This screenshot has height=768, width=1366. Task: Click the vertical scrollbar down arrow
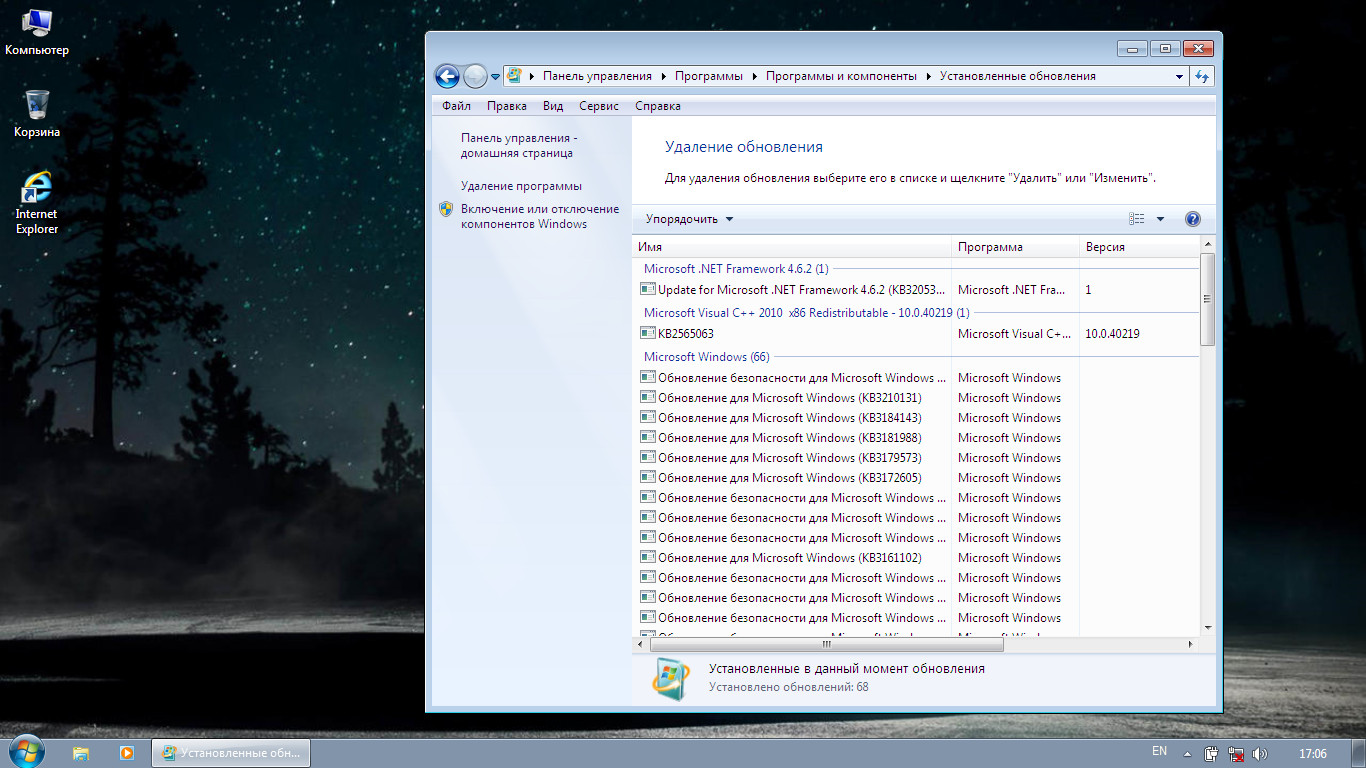pyautogui.click(x=1207, y=627)
